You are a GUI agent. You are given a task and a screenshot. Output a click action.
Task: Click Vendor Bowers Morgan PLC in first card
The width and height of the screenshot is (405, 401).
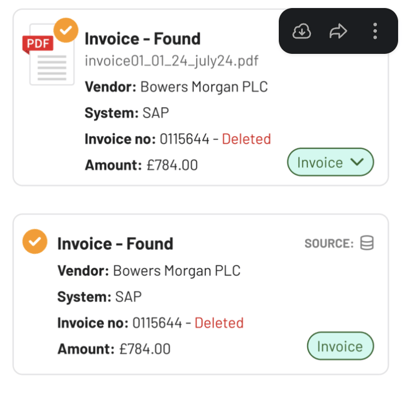pyautogui.click(x=176, y=87)
